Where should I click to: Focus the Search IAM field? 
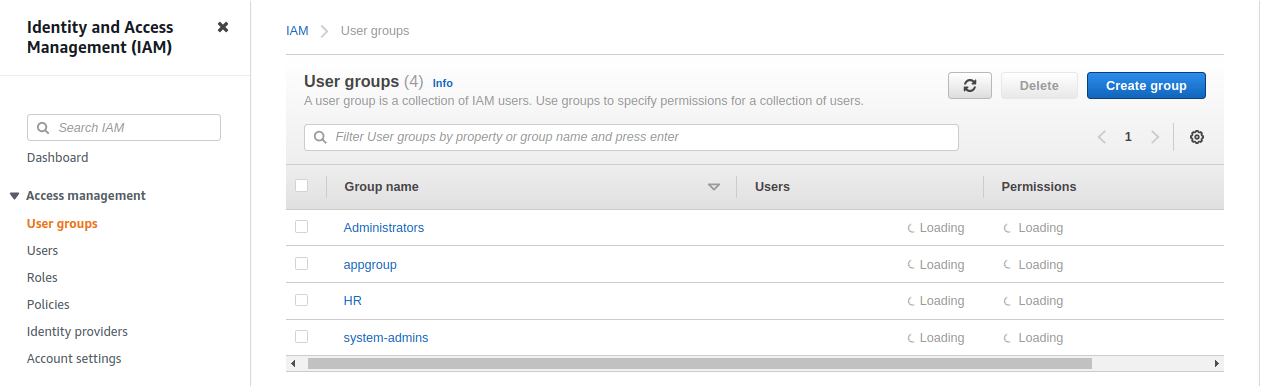tap(124, 128)
